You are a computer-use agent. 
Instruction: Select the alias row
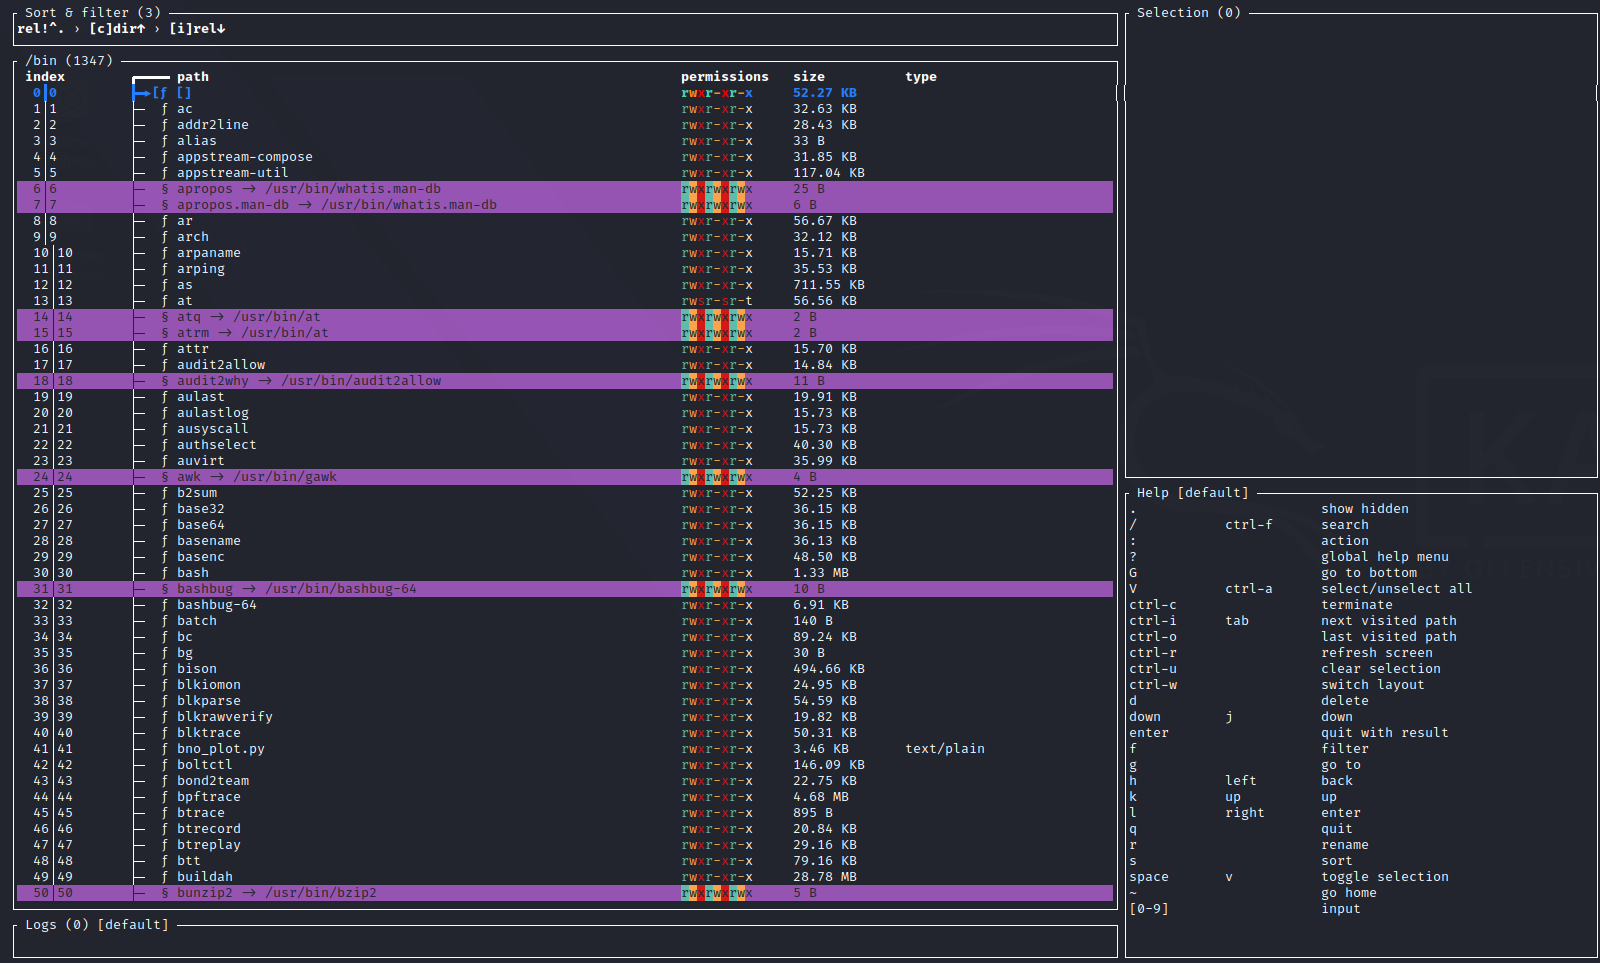(565, 141)
